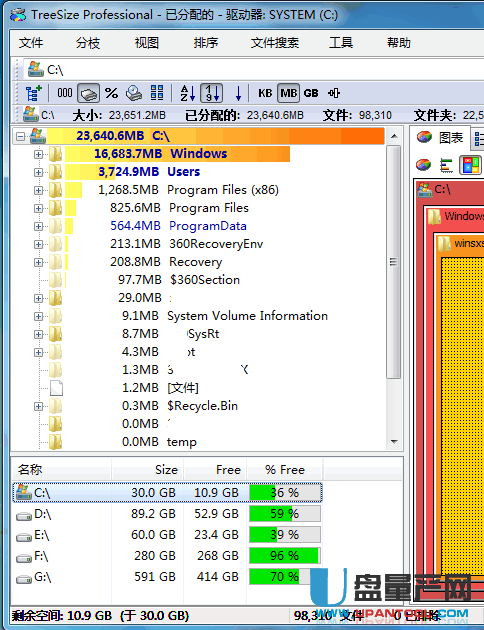The image size is (484, 630).
Task: Switch to file count (000) display mode
Action: click(65, 93)
